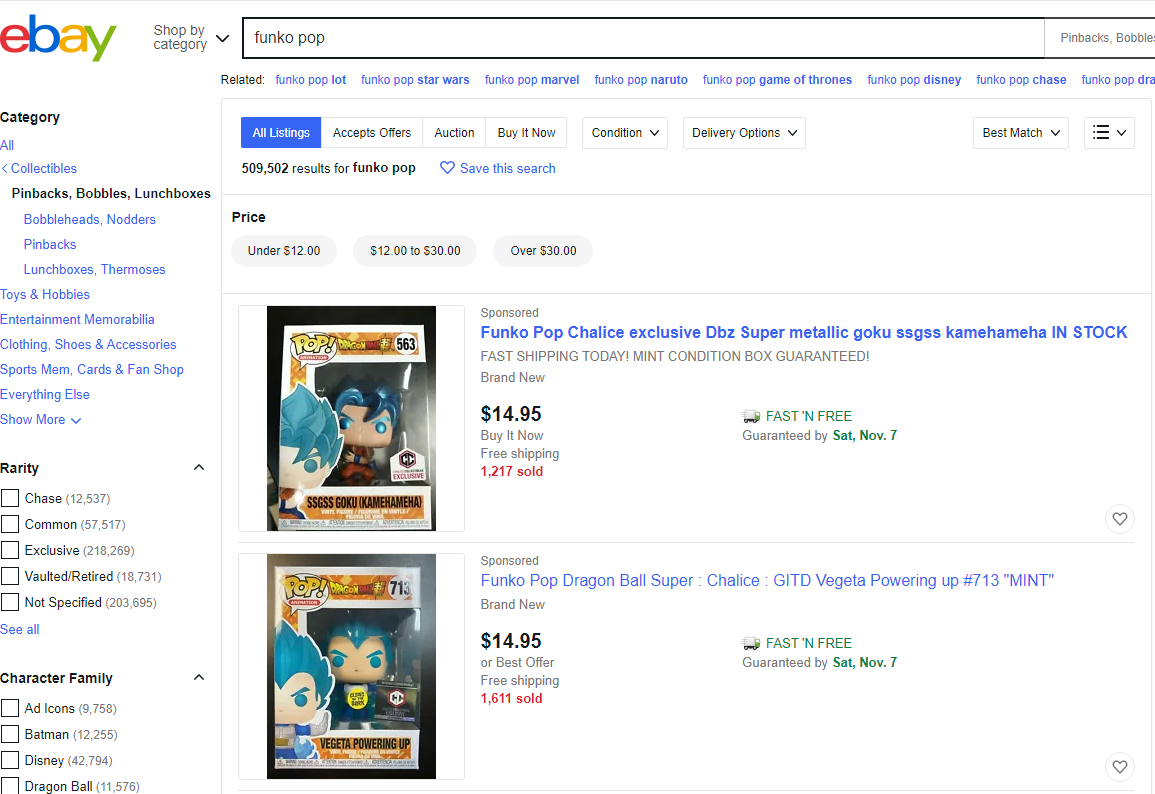This screenshot has width=1155, height=794.
Task: Open the Bobbleheads, Nodders category link
Action: 90,219
